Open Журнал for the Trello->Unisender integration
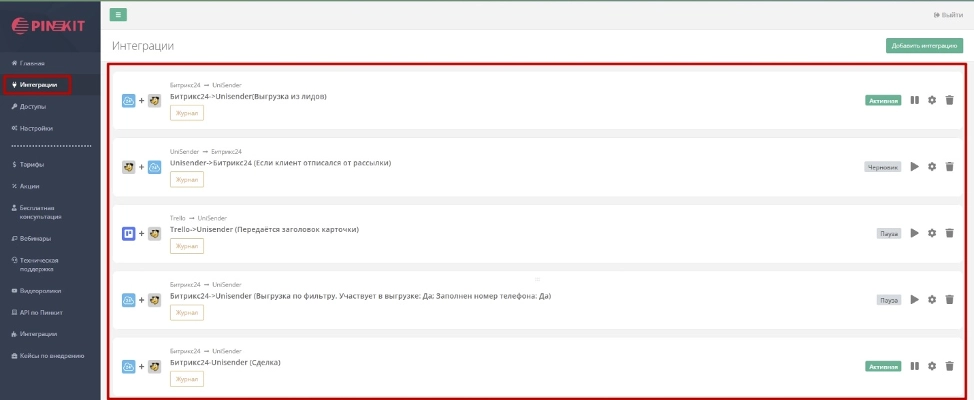974x400 pixels. pos(187,246)
